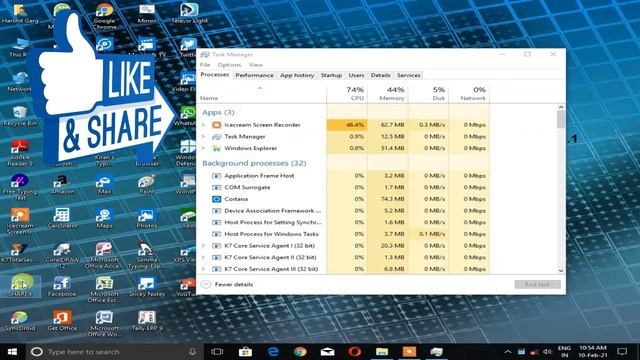Screen dimensions: 640x360
Task: Expand the Icecream Screen Recorder process
Action: (204, 125)
